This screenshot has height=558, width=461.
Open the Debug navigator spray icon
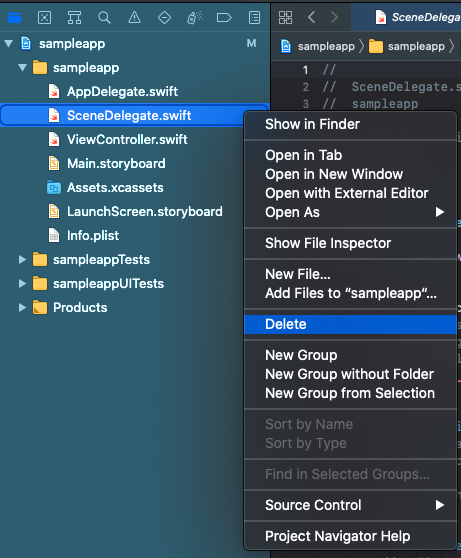(194, 17)
